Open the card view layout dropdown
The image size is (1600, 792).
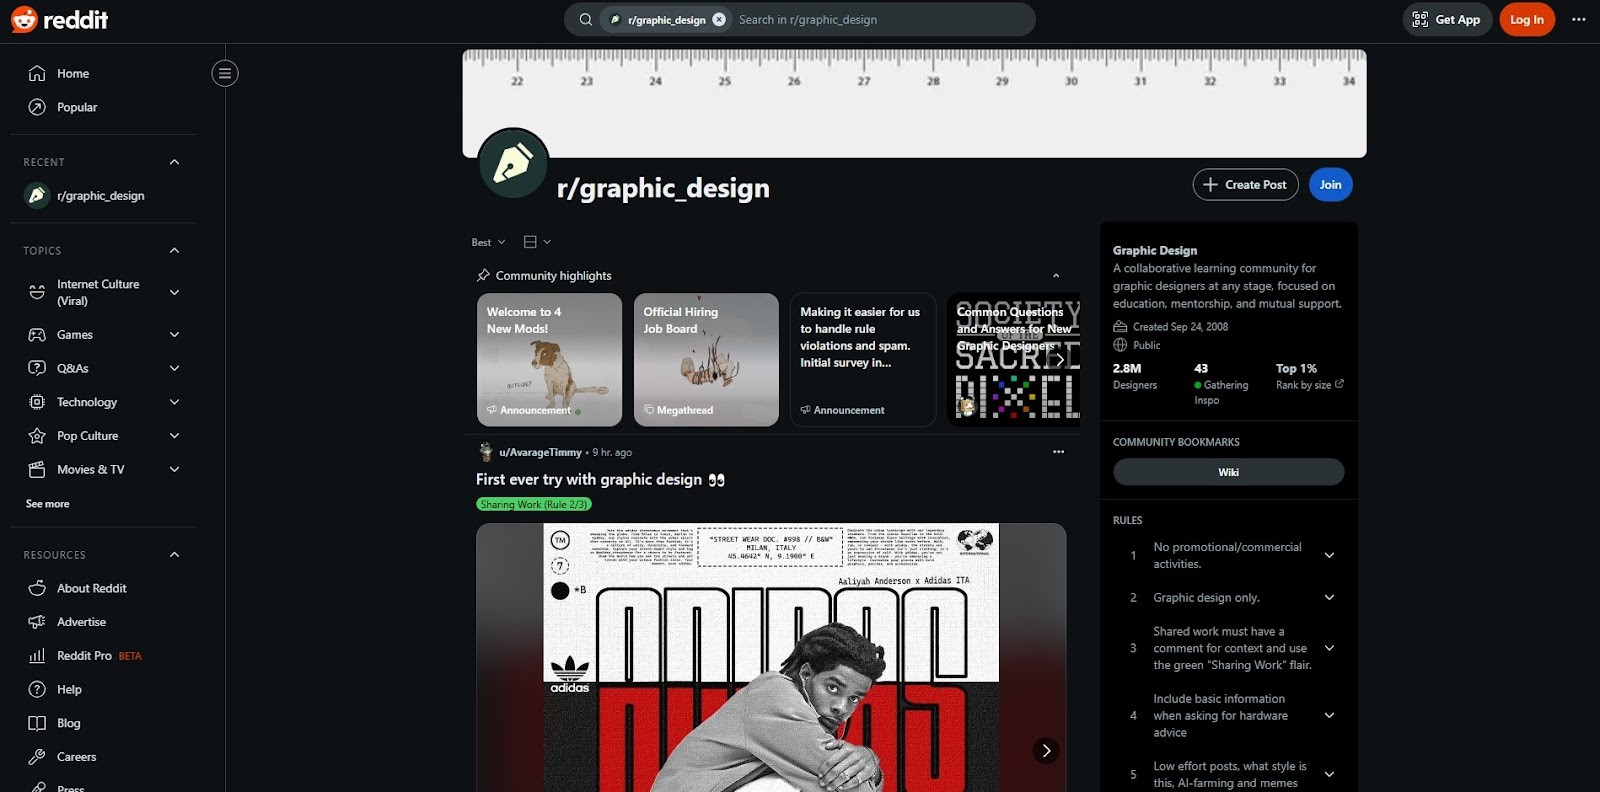[537, 242]
